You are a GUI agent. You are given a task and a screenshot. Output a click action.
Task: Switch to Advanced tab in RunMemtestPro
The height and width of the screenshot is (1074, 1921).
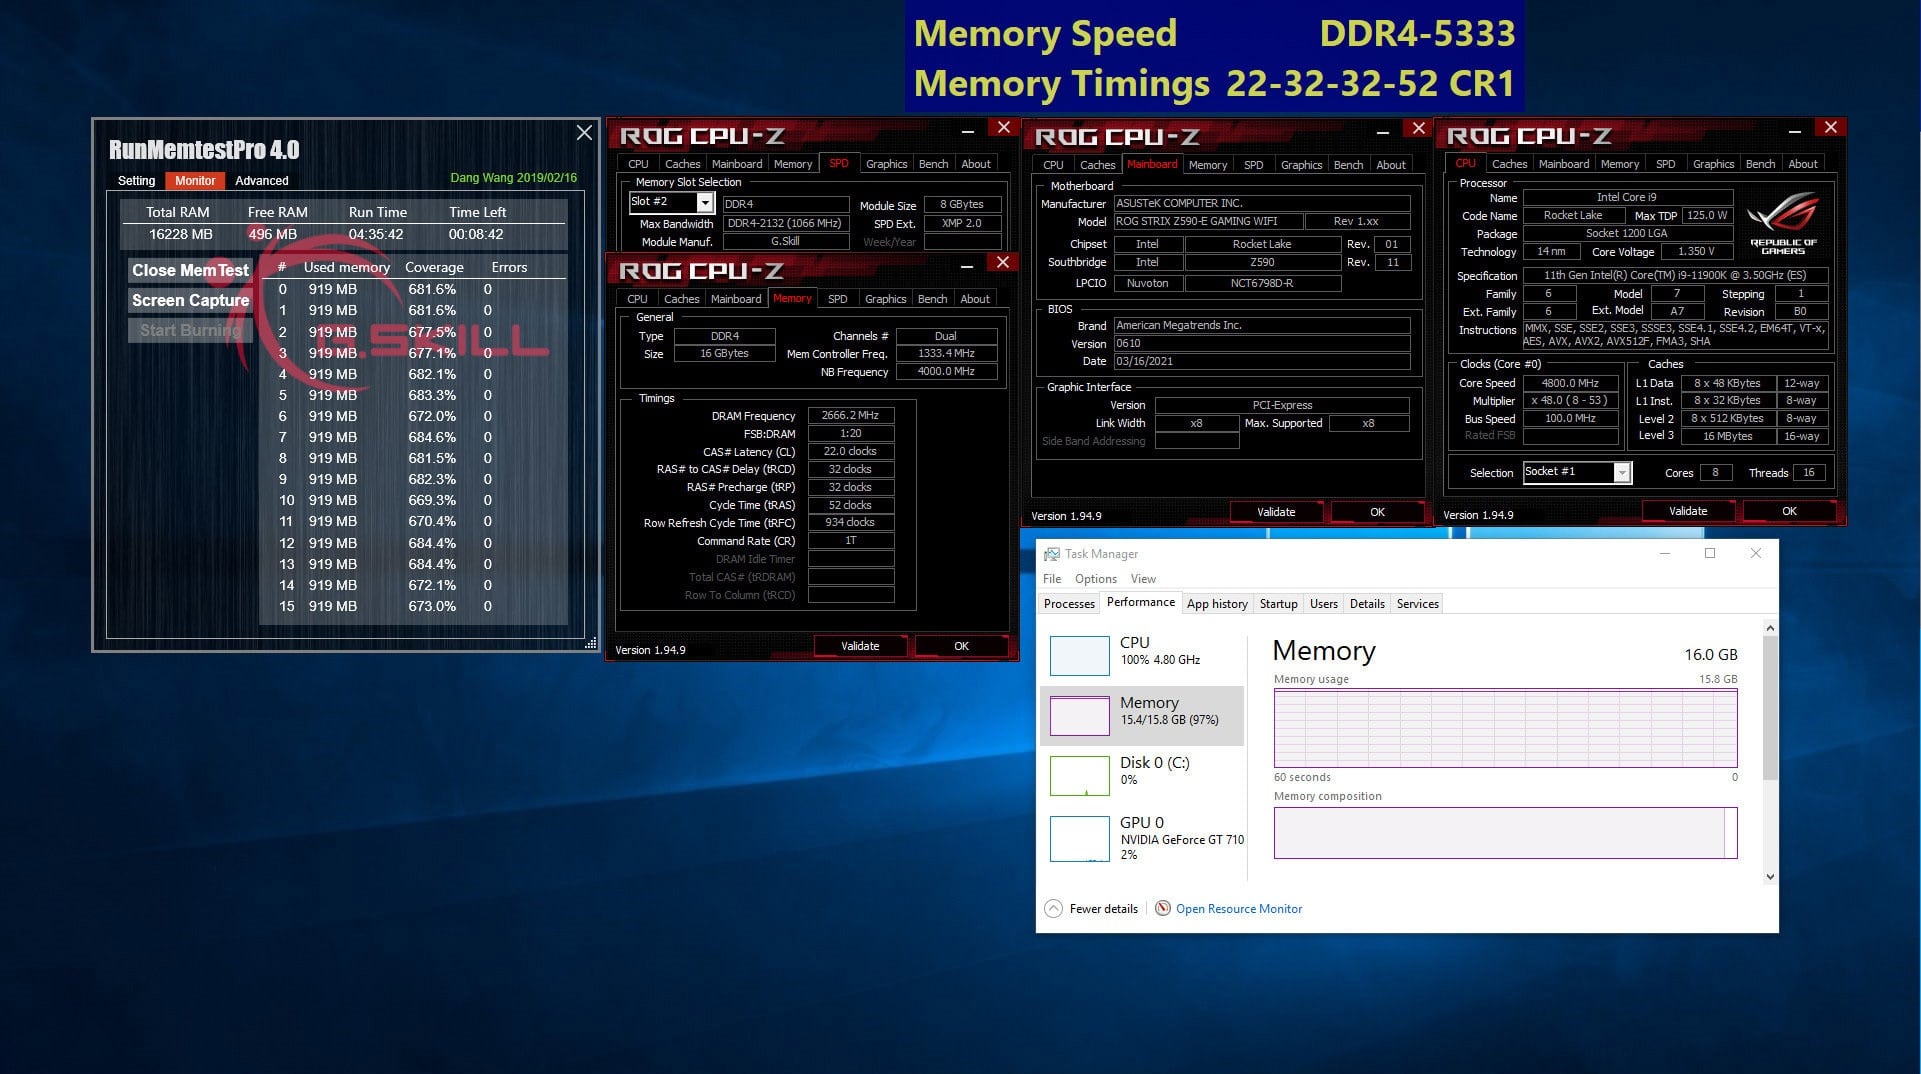click(x=261, y=181)
